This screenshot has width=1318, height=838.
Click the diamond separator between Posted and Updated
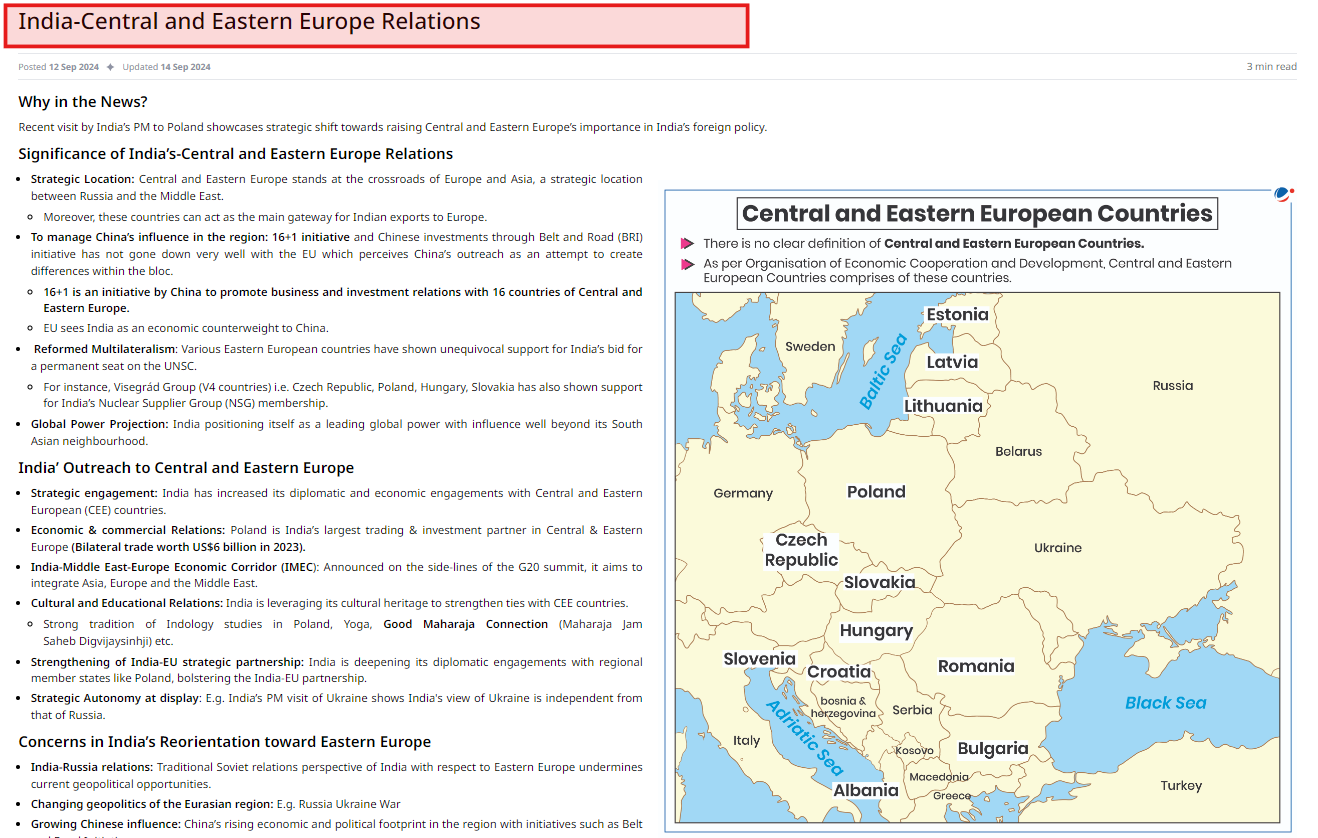[110, 67]
